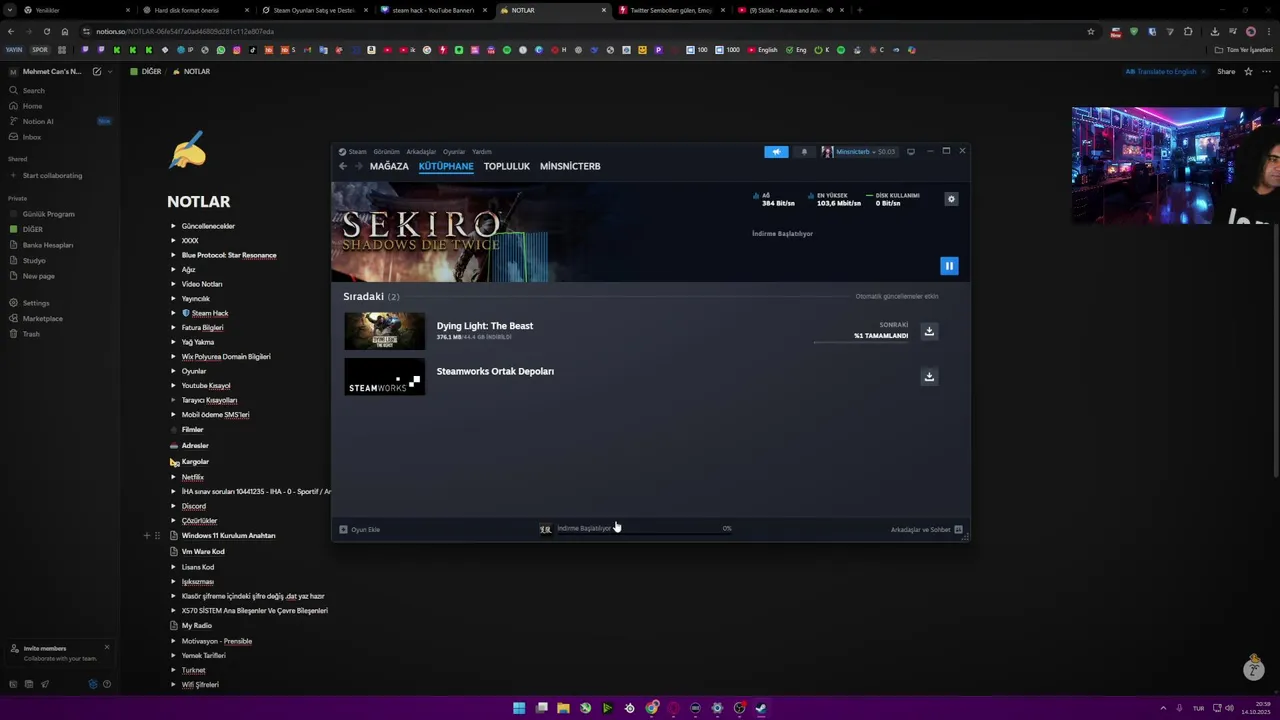Expand the Steam Hack toggle
Image resolution: width=1280 pixels, height=720 pixels.
pos(173,313)
